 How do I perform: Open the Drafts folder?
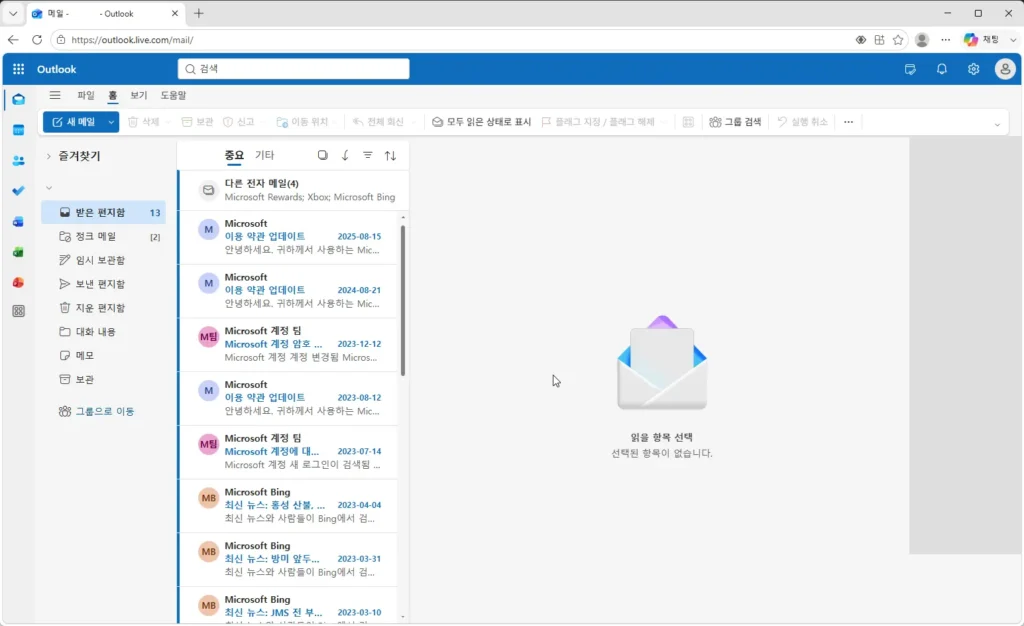[103, 260]
